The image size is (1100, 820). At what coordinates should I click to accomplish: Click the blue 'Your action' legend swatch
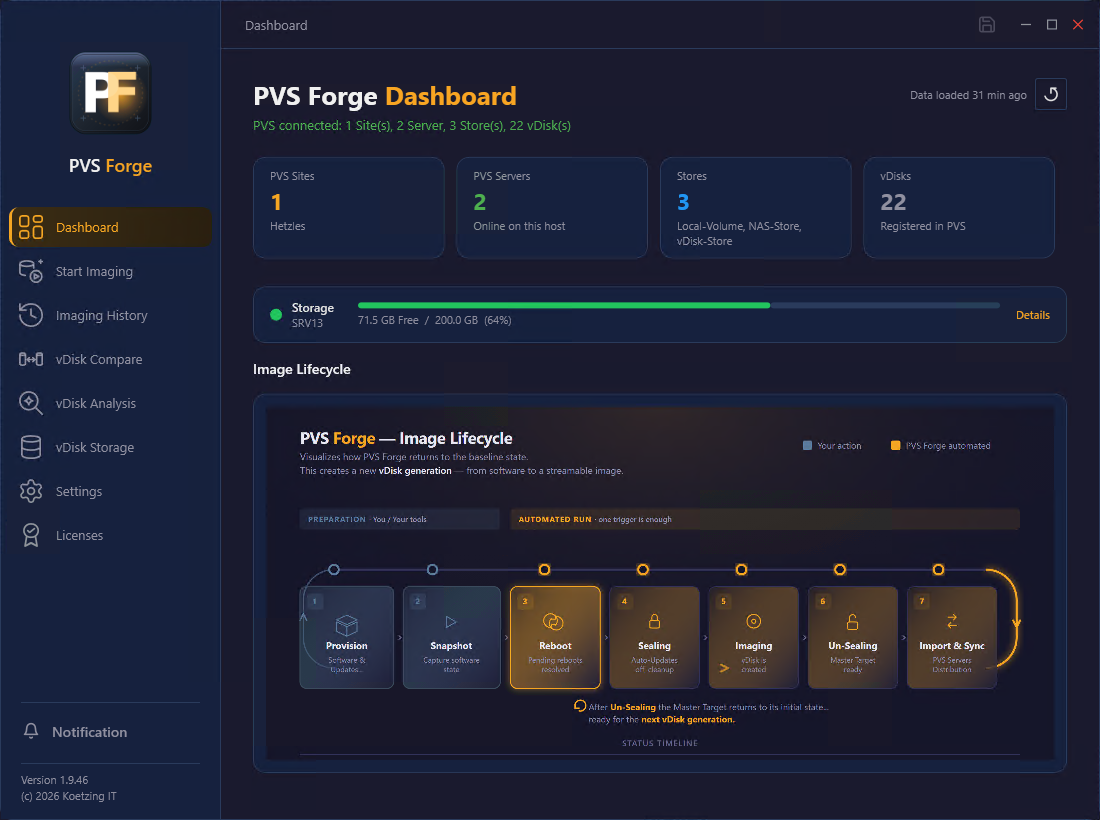pyautogui.click(x=807, y=445)
